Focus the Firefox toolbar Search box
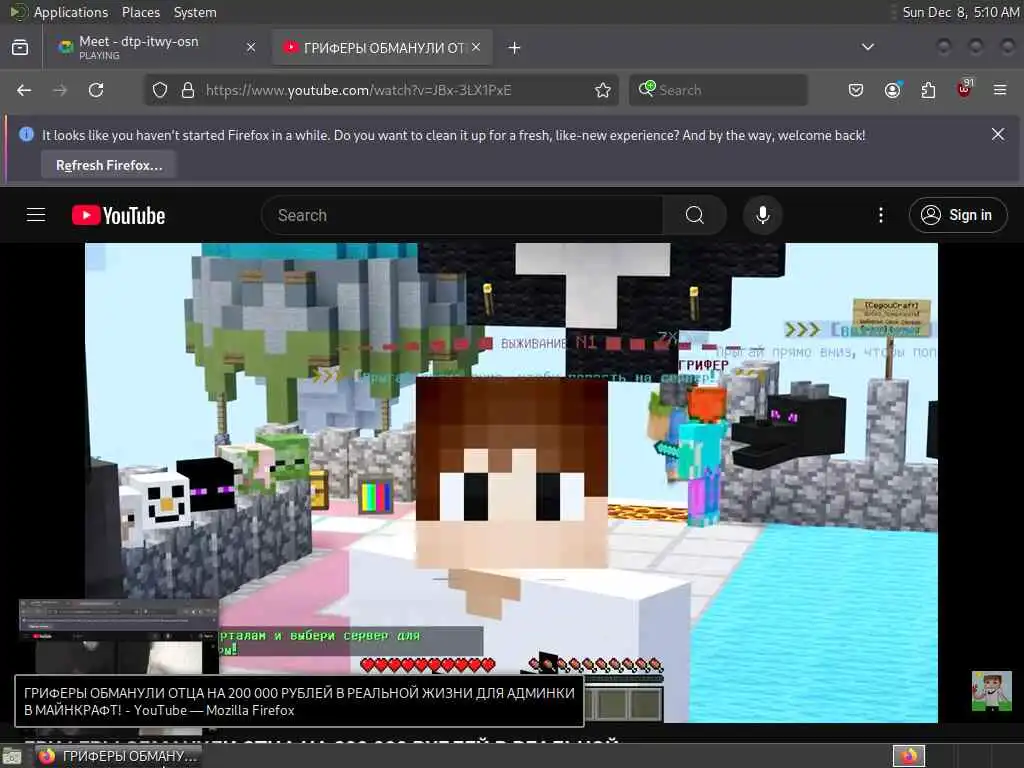Screen dimensions: 1024x768 point(718,90)
